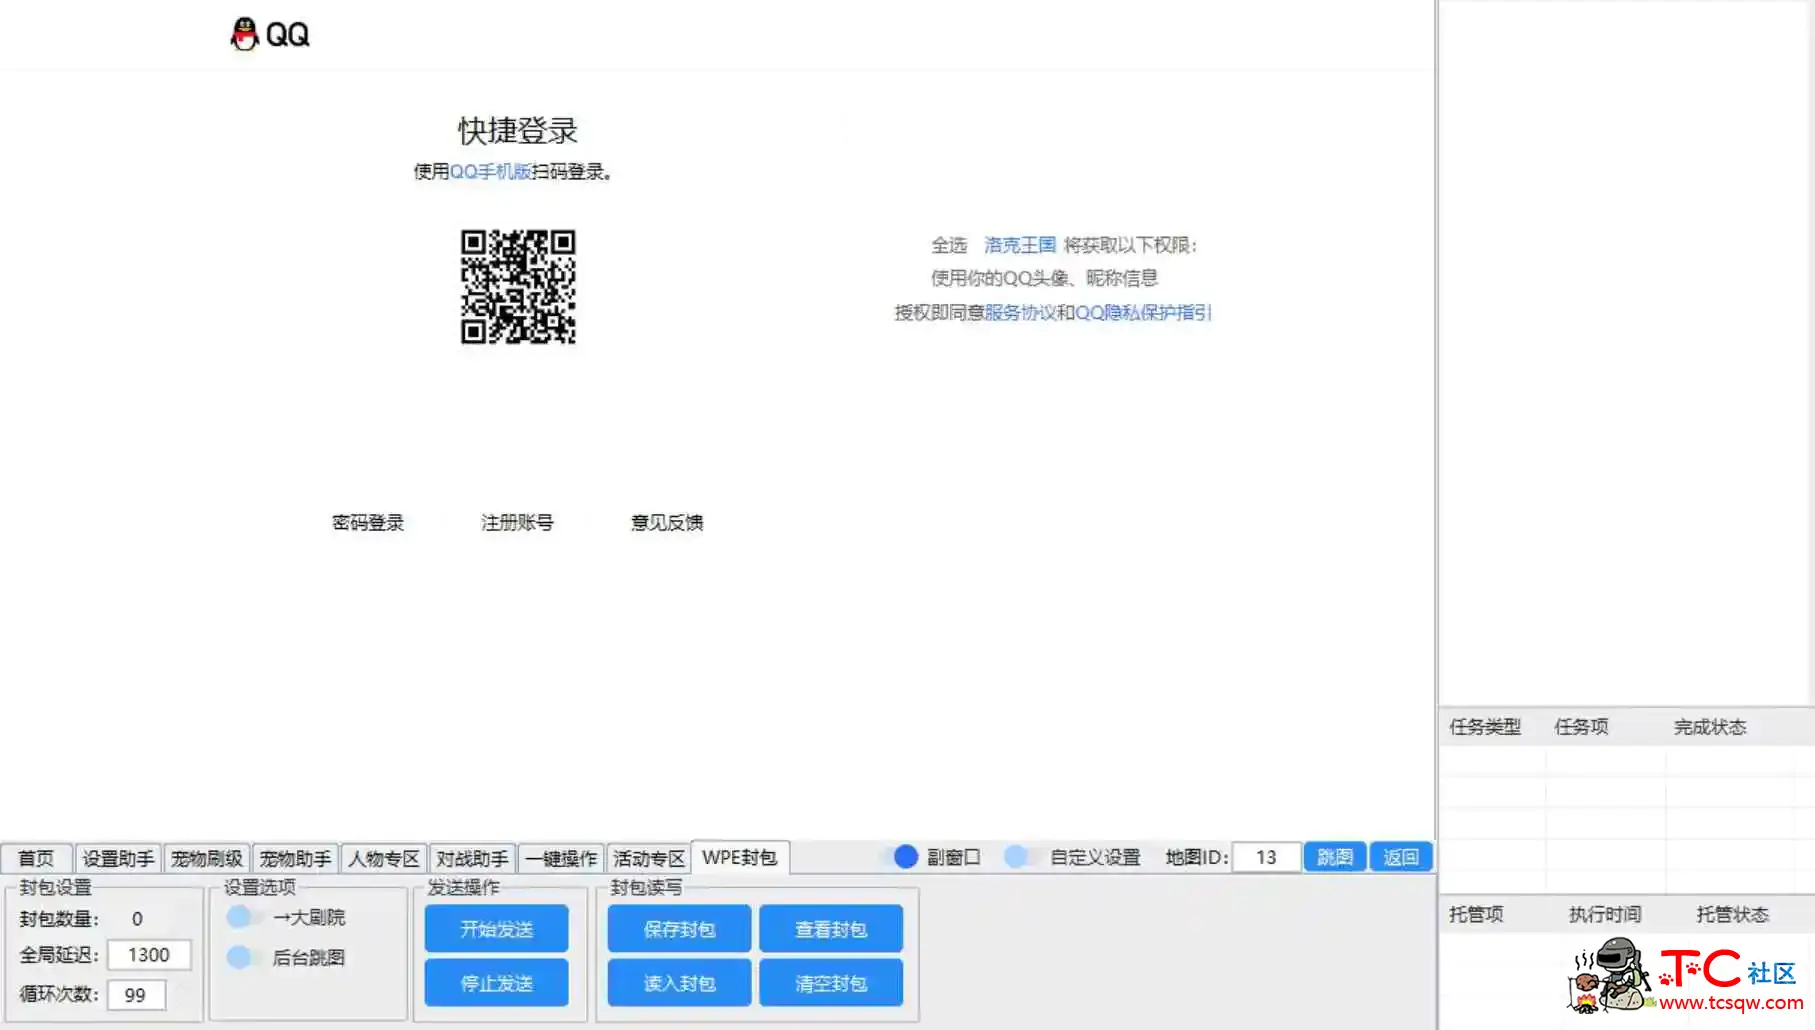Switch to the 活动专区 tab
This screenshot has height=1030, width=1815.
point(648,859)
